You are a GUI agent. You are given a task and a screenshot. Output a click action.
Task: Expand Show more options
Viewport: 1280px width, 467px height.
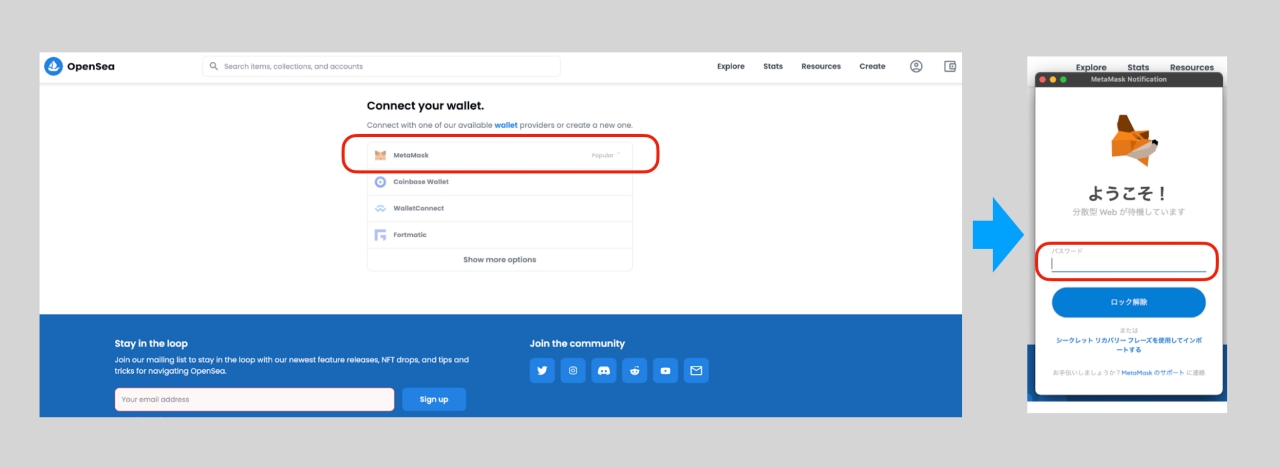(500, 260)
